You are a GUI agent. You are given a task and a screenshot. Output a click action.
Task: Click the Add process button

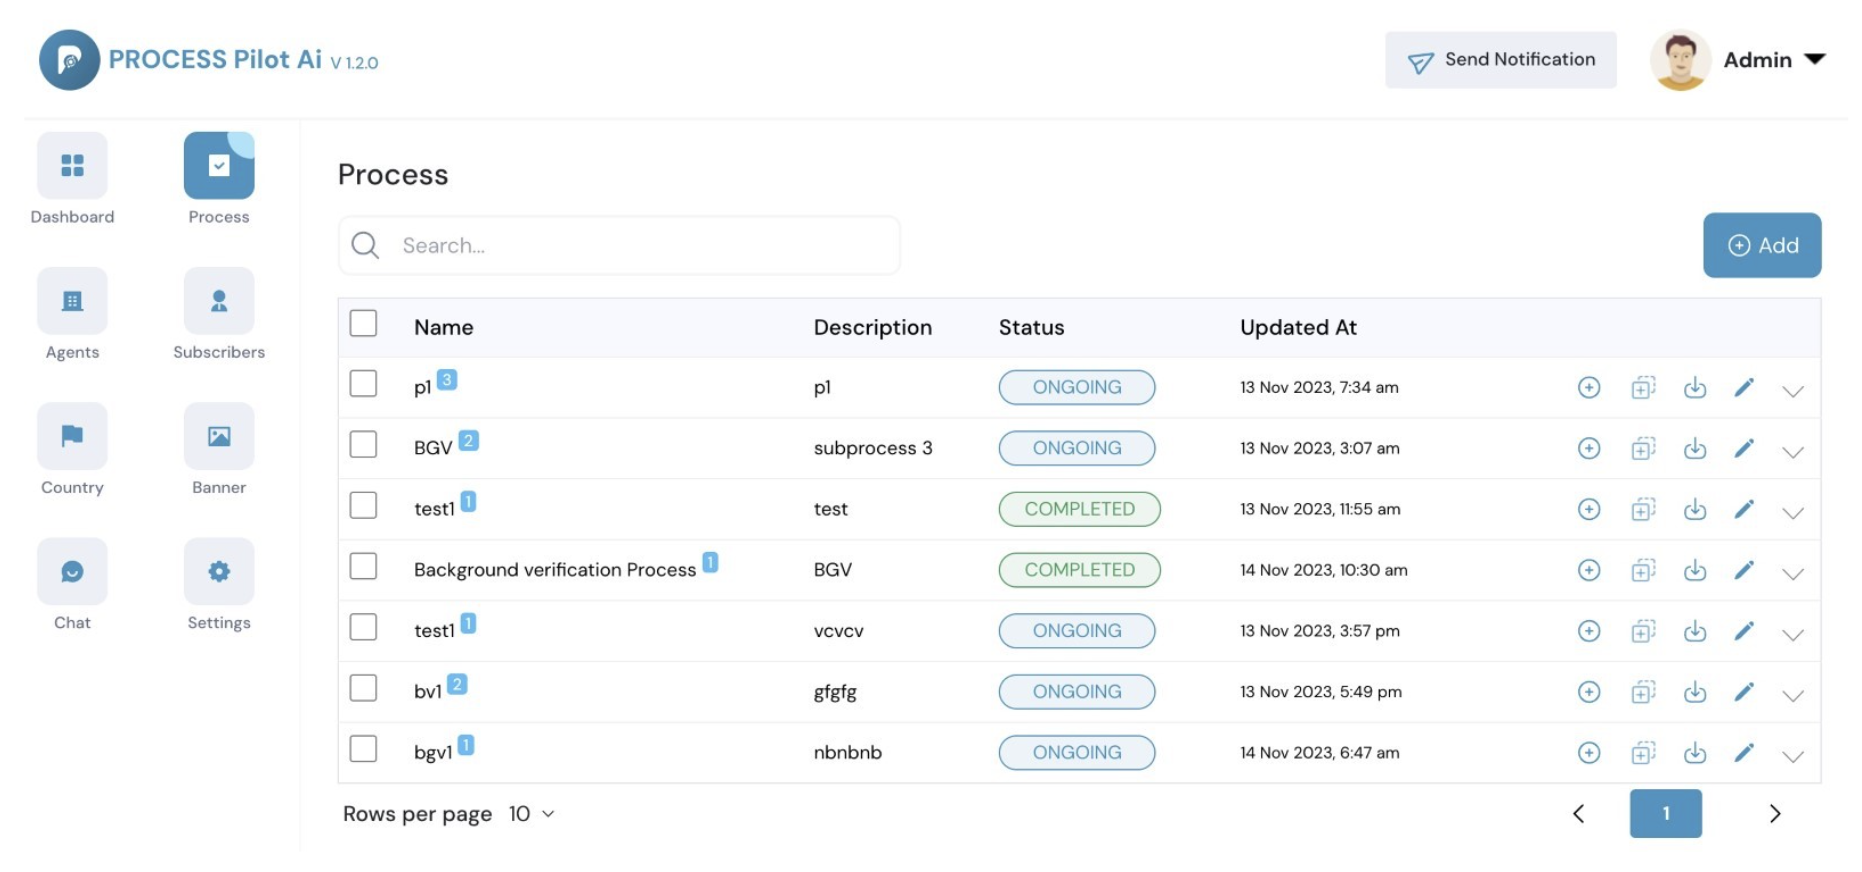[1761, 245]
